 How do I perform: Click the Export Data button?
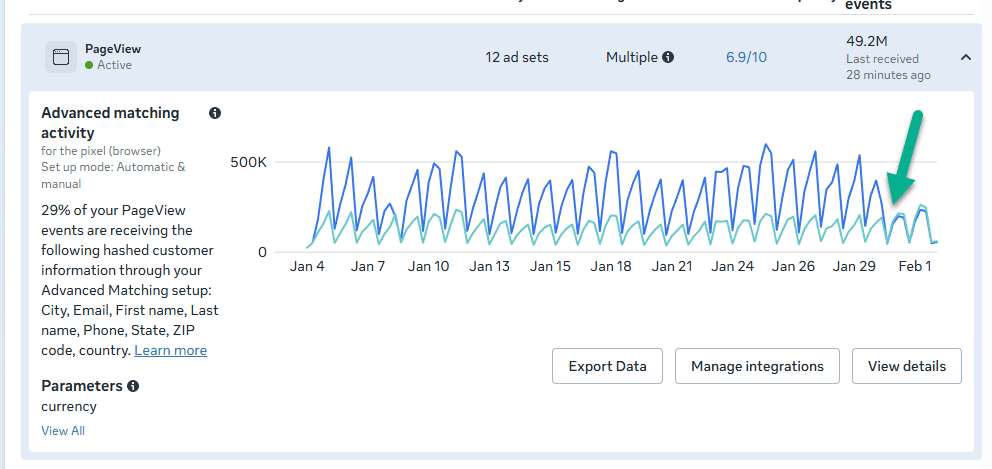click(607, 366)
